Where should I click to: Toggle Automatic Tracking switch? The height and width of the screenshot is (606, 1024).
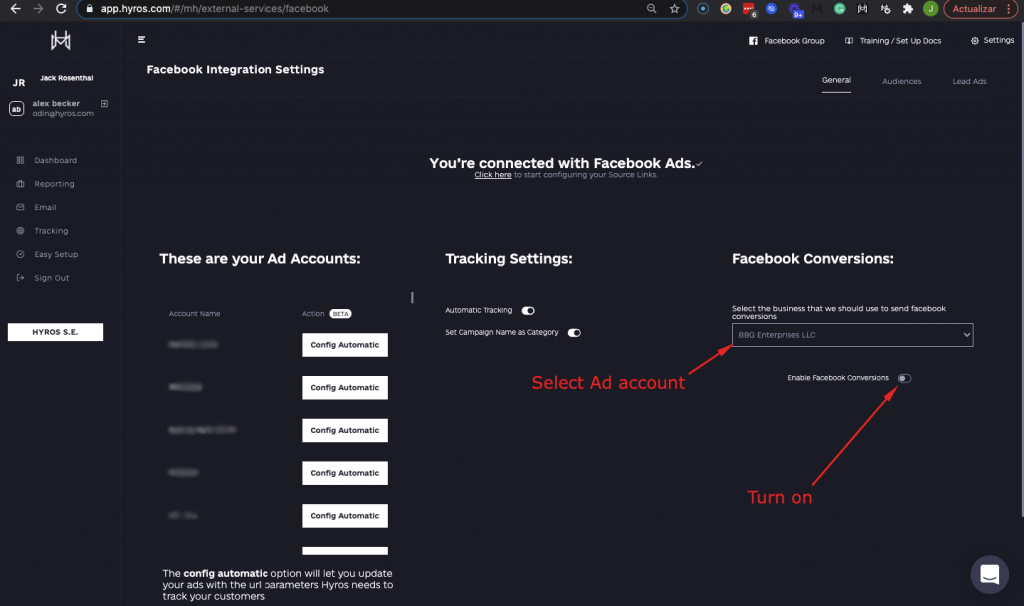coord(528,311)
